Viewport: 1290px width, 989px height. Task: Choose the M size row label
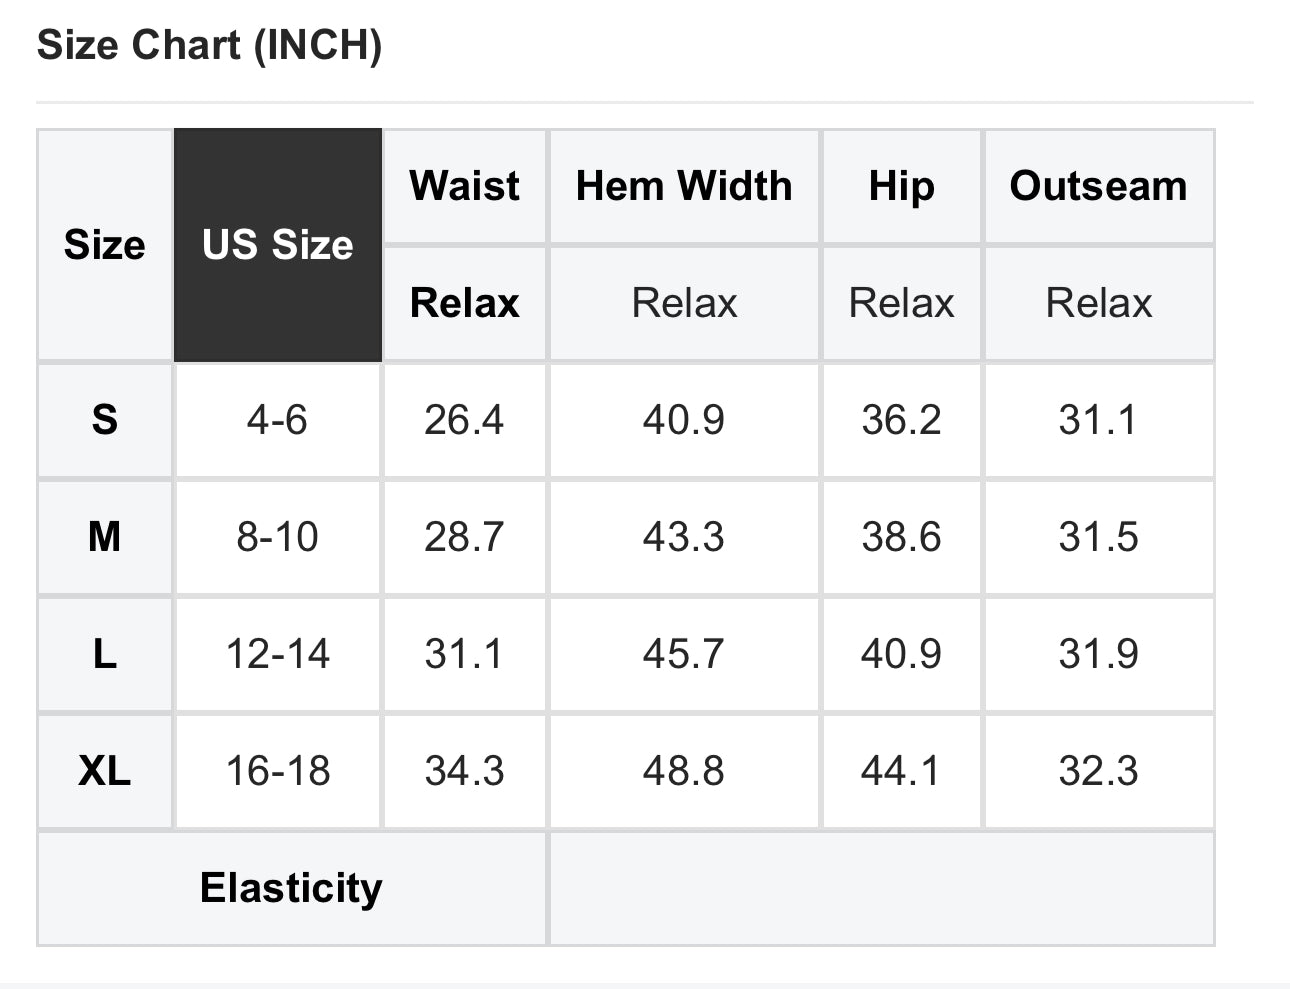click(104, 537)
